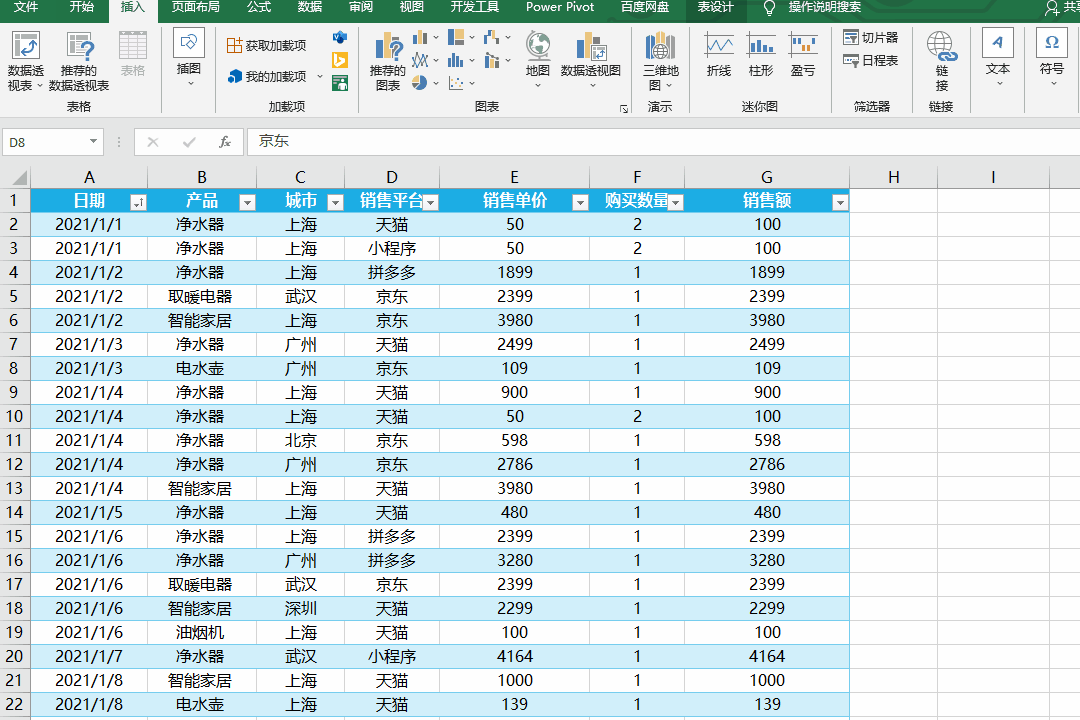Open filter dropdown for 产品 column header
This screenshot has height=720, width=1080.
pos(247,202)
